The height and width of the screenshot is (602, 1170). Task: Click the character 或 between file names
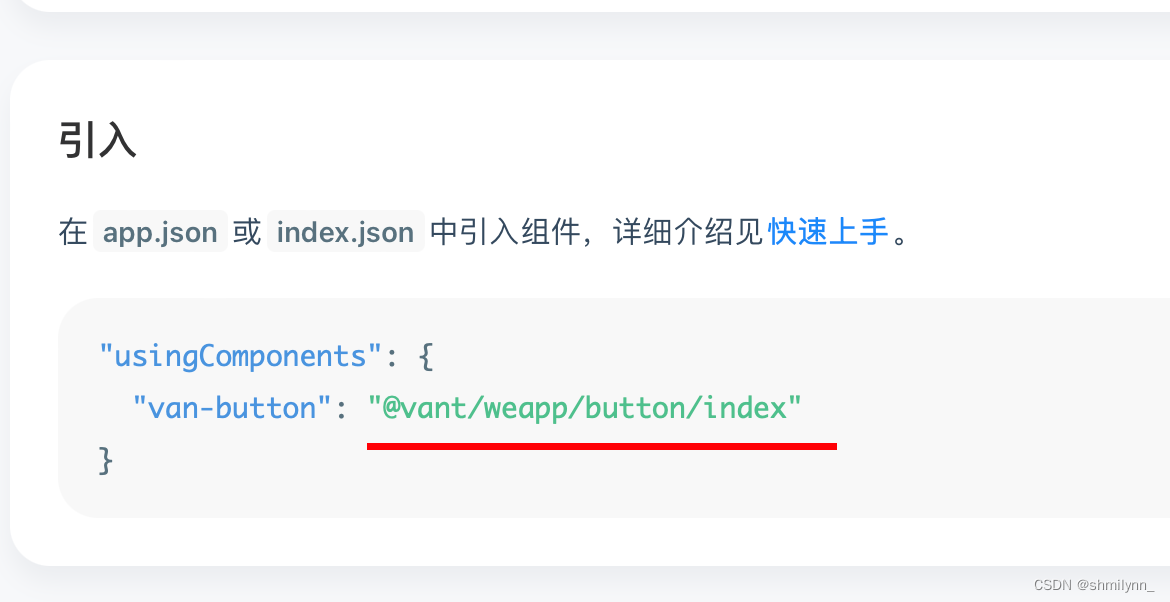[x=247, y=232]
